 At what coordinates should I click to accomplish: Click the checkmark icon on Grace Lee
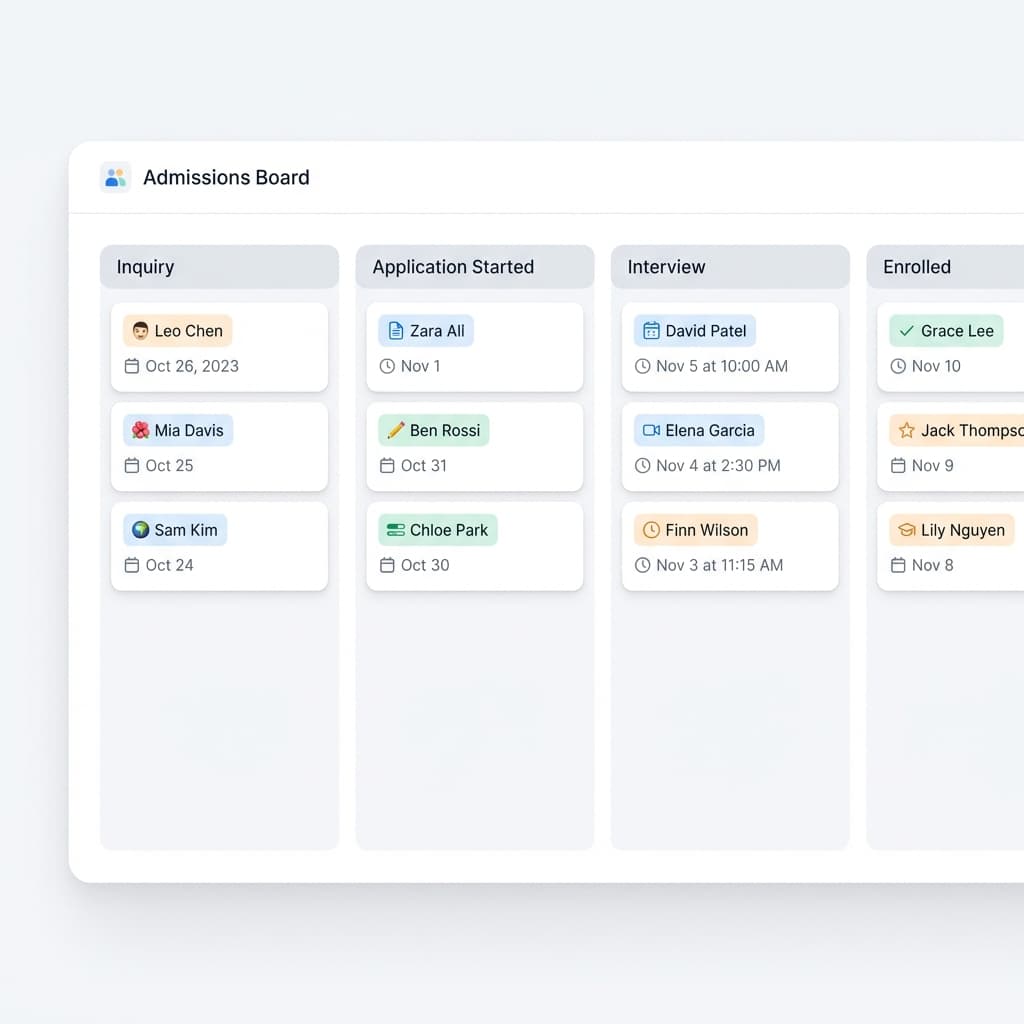(907, 331)
